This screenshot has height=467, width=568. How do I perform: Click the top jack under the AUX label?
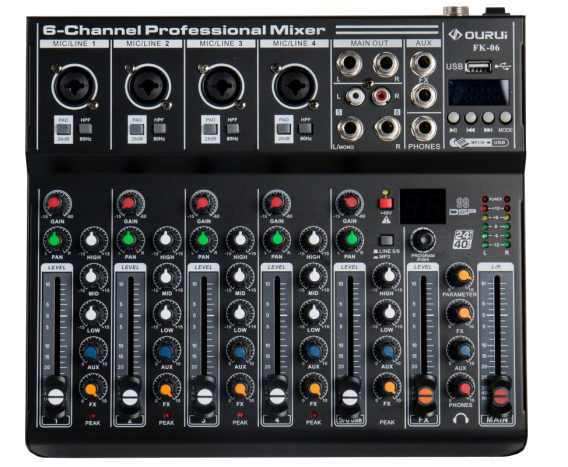click(423, 63)
